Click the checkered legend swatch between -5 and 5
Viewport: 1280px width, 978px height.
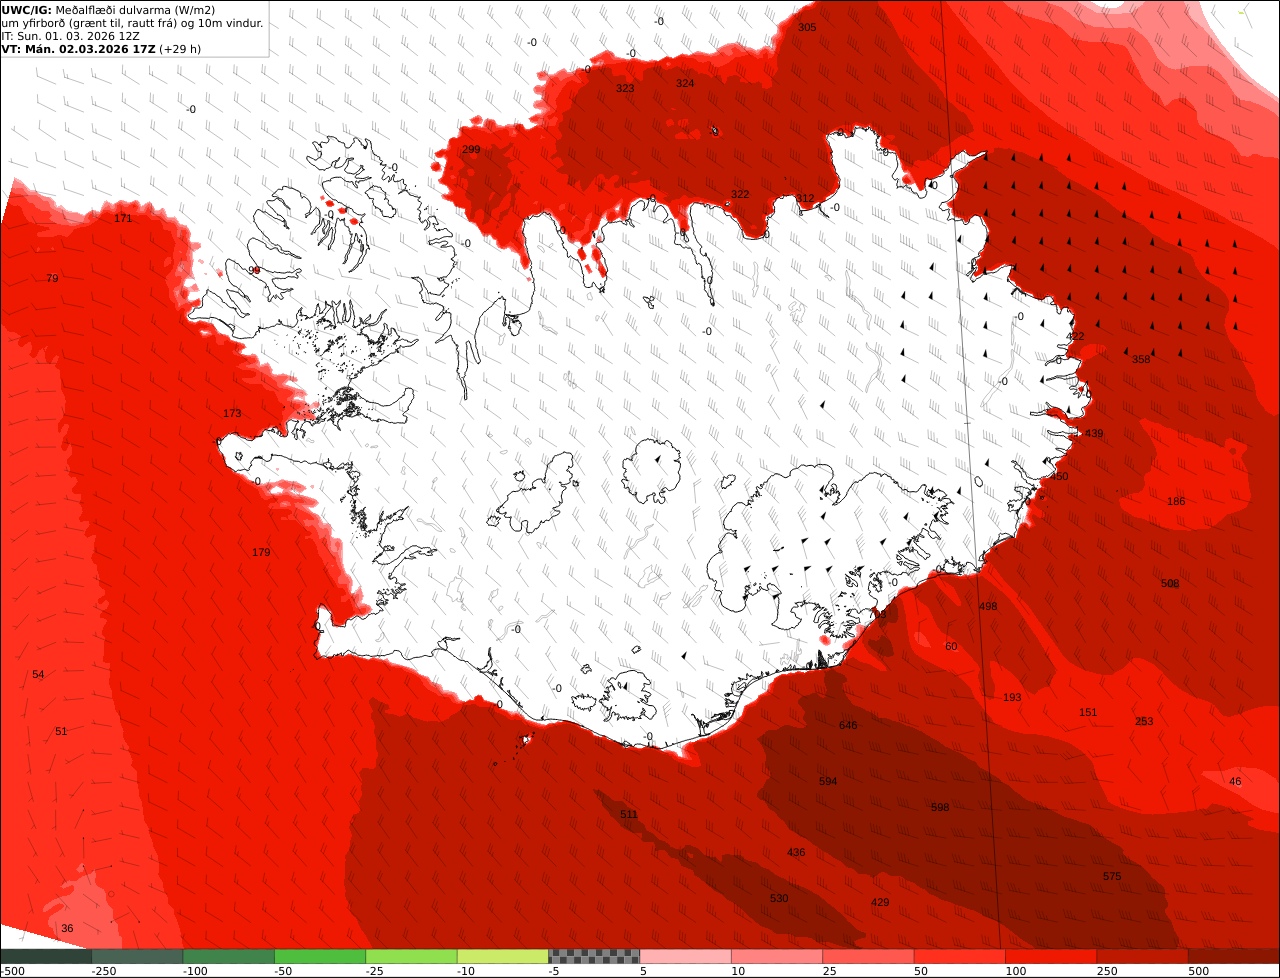coord(594,956)
